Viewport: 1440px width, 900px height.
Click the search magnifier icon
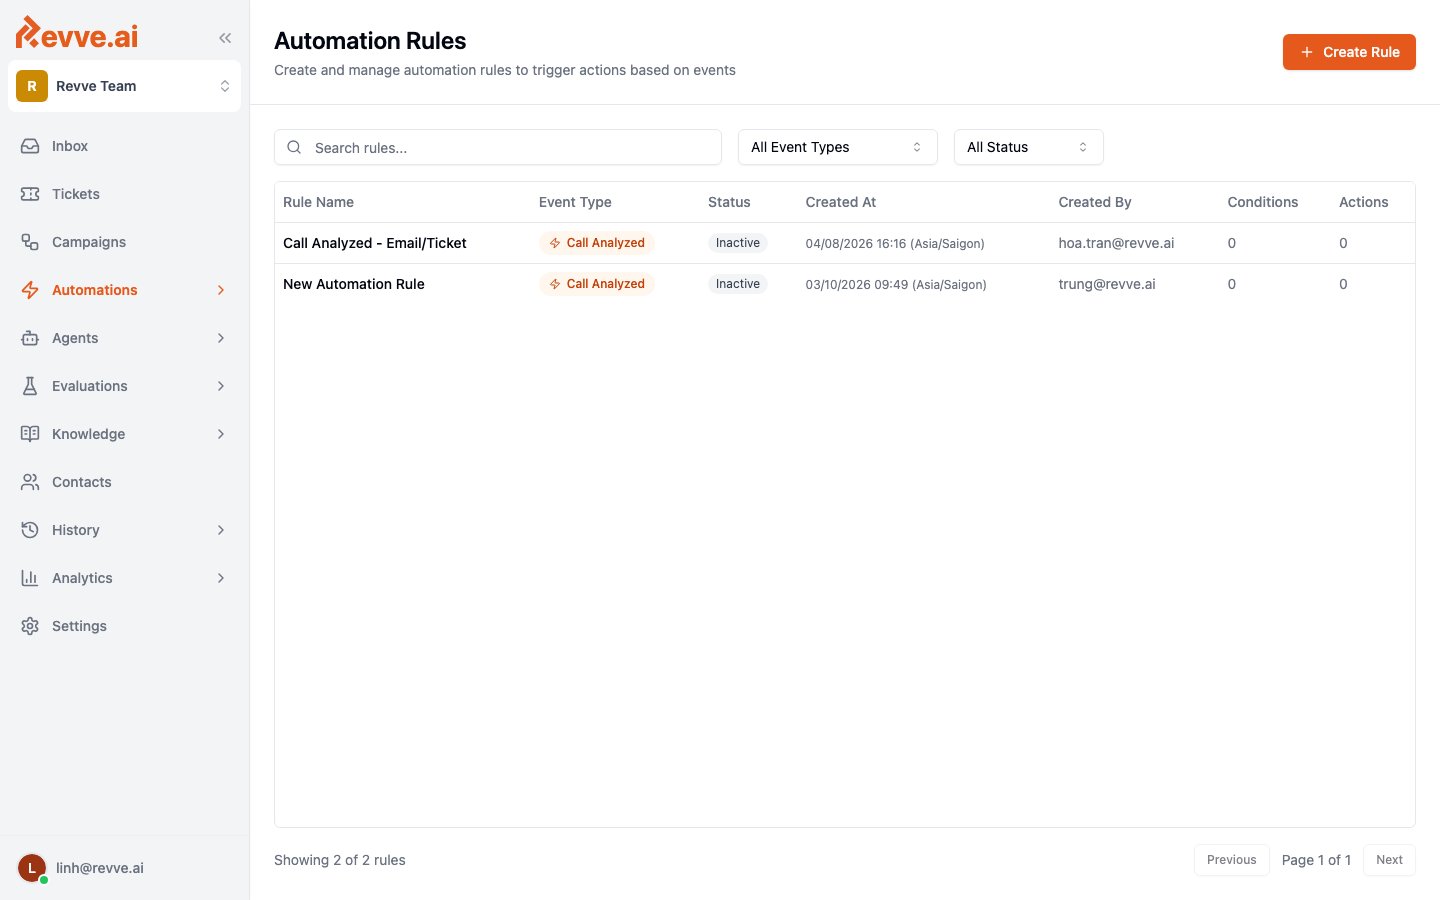tap(294, 147)
